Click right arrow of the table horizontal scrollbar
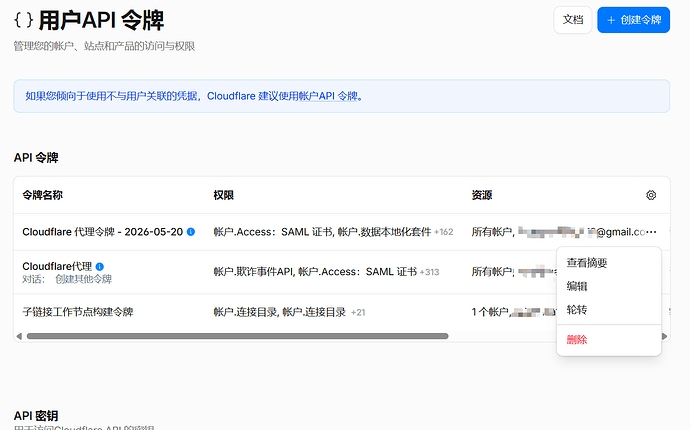 coord(664,336)
